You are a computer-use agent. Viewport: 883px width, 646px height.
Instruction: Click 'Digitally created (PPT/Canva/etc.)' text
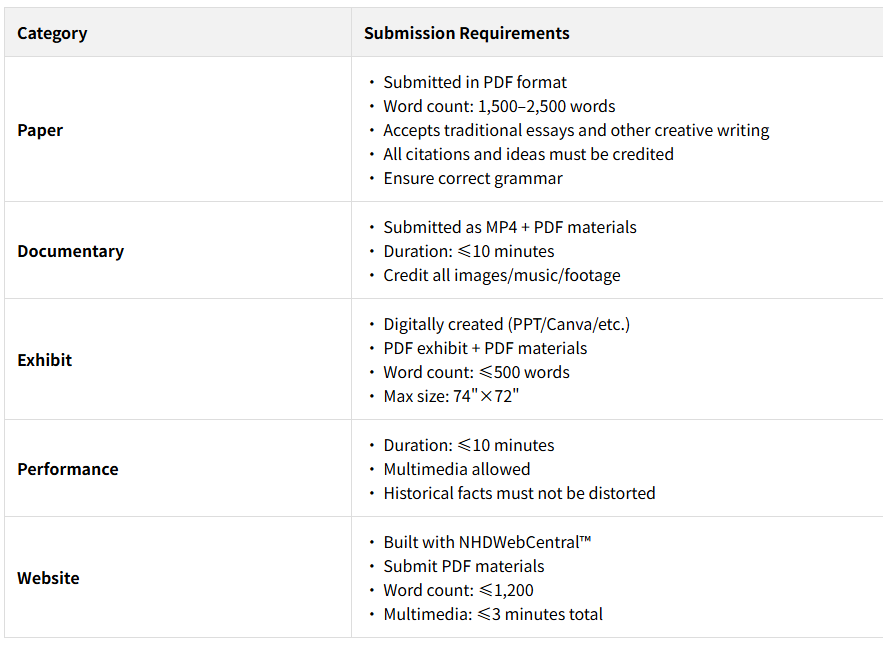click(x=506, y=324)
